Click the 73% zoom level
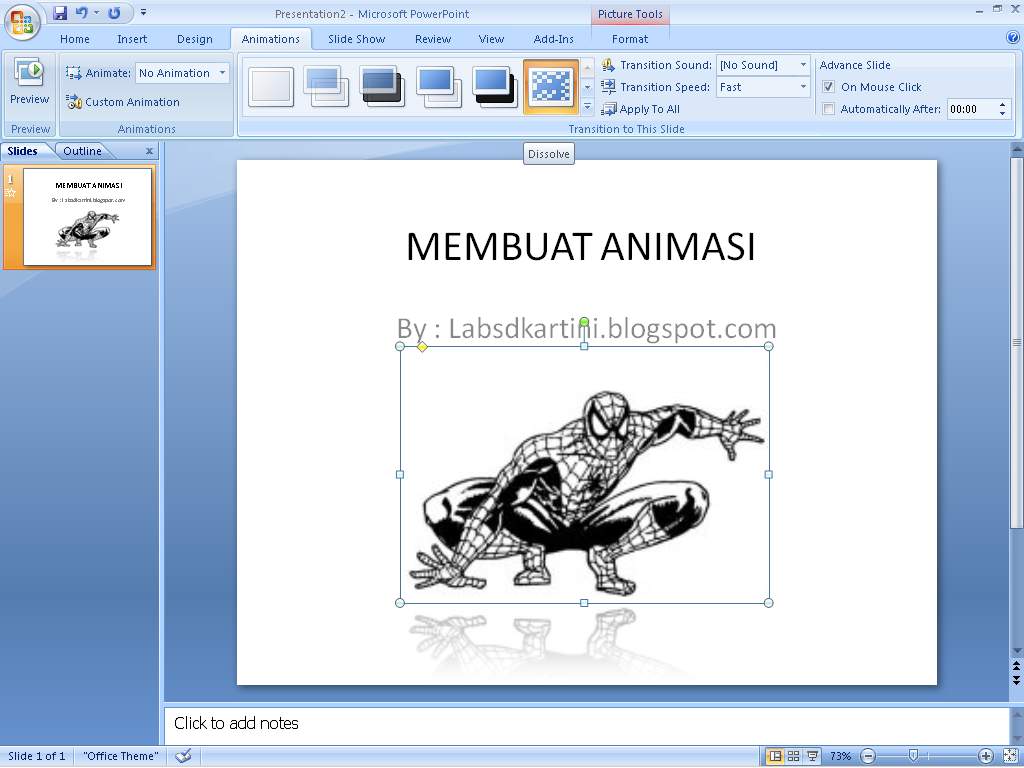Viewport: 1024px width, 768px height. click(x=840, y=756)
